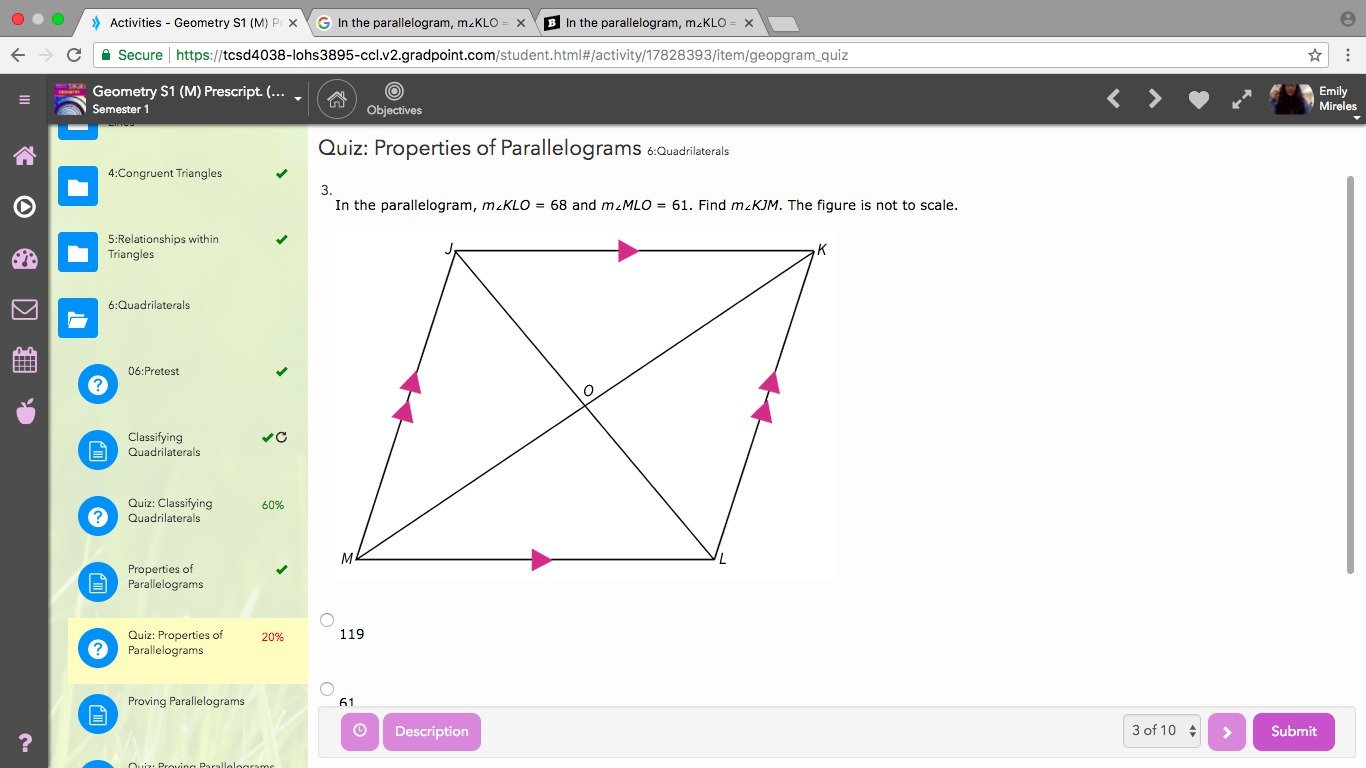1366x768 pixels.
Task: Open the Proving Parallelograms lesson icon
Action: [98, 714]
